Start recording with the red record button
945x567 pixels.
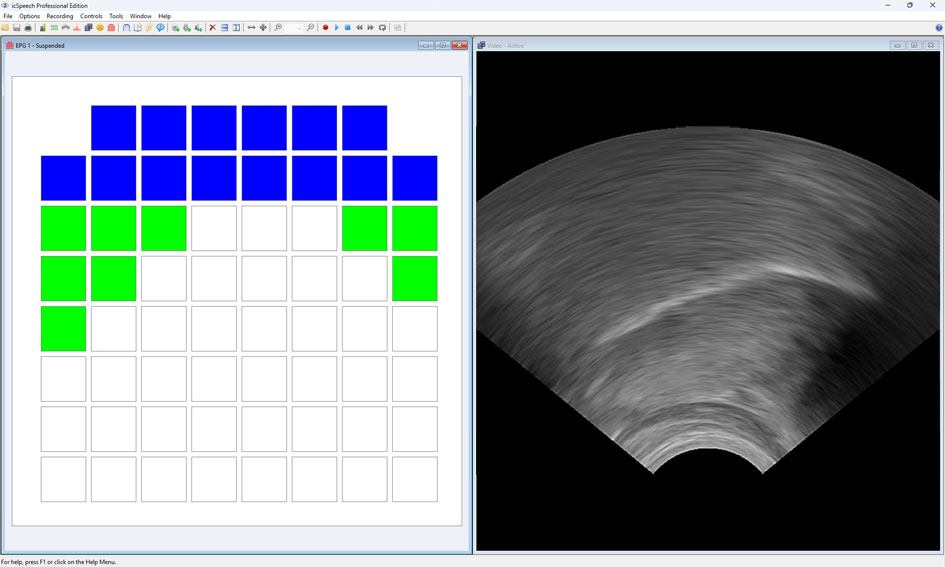point(325,28)
